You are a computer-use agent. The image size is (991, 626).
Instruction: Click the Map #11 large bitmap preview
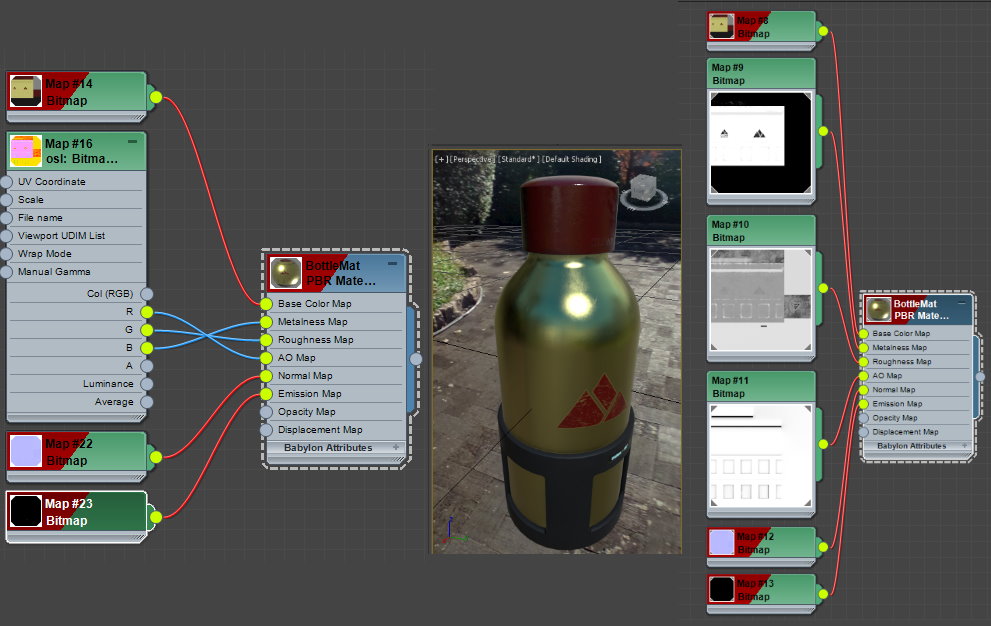coord(761,456)
